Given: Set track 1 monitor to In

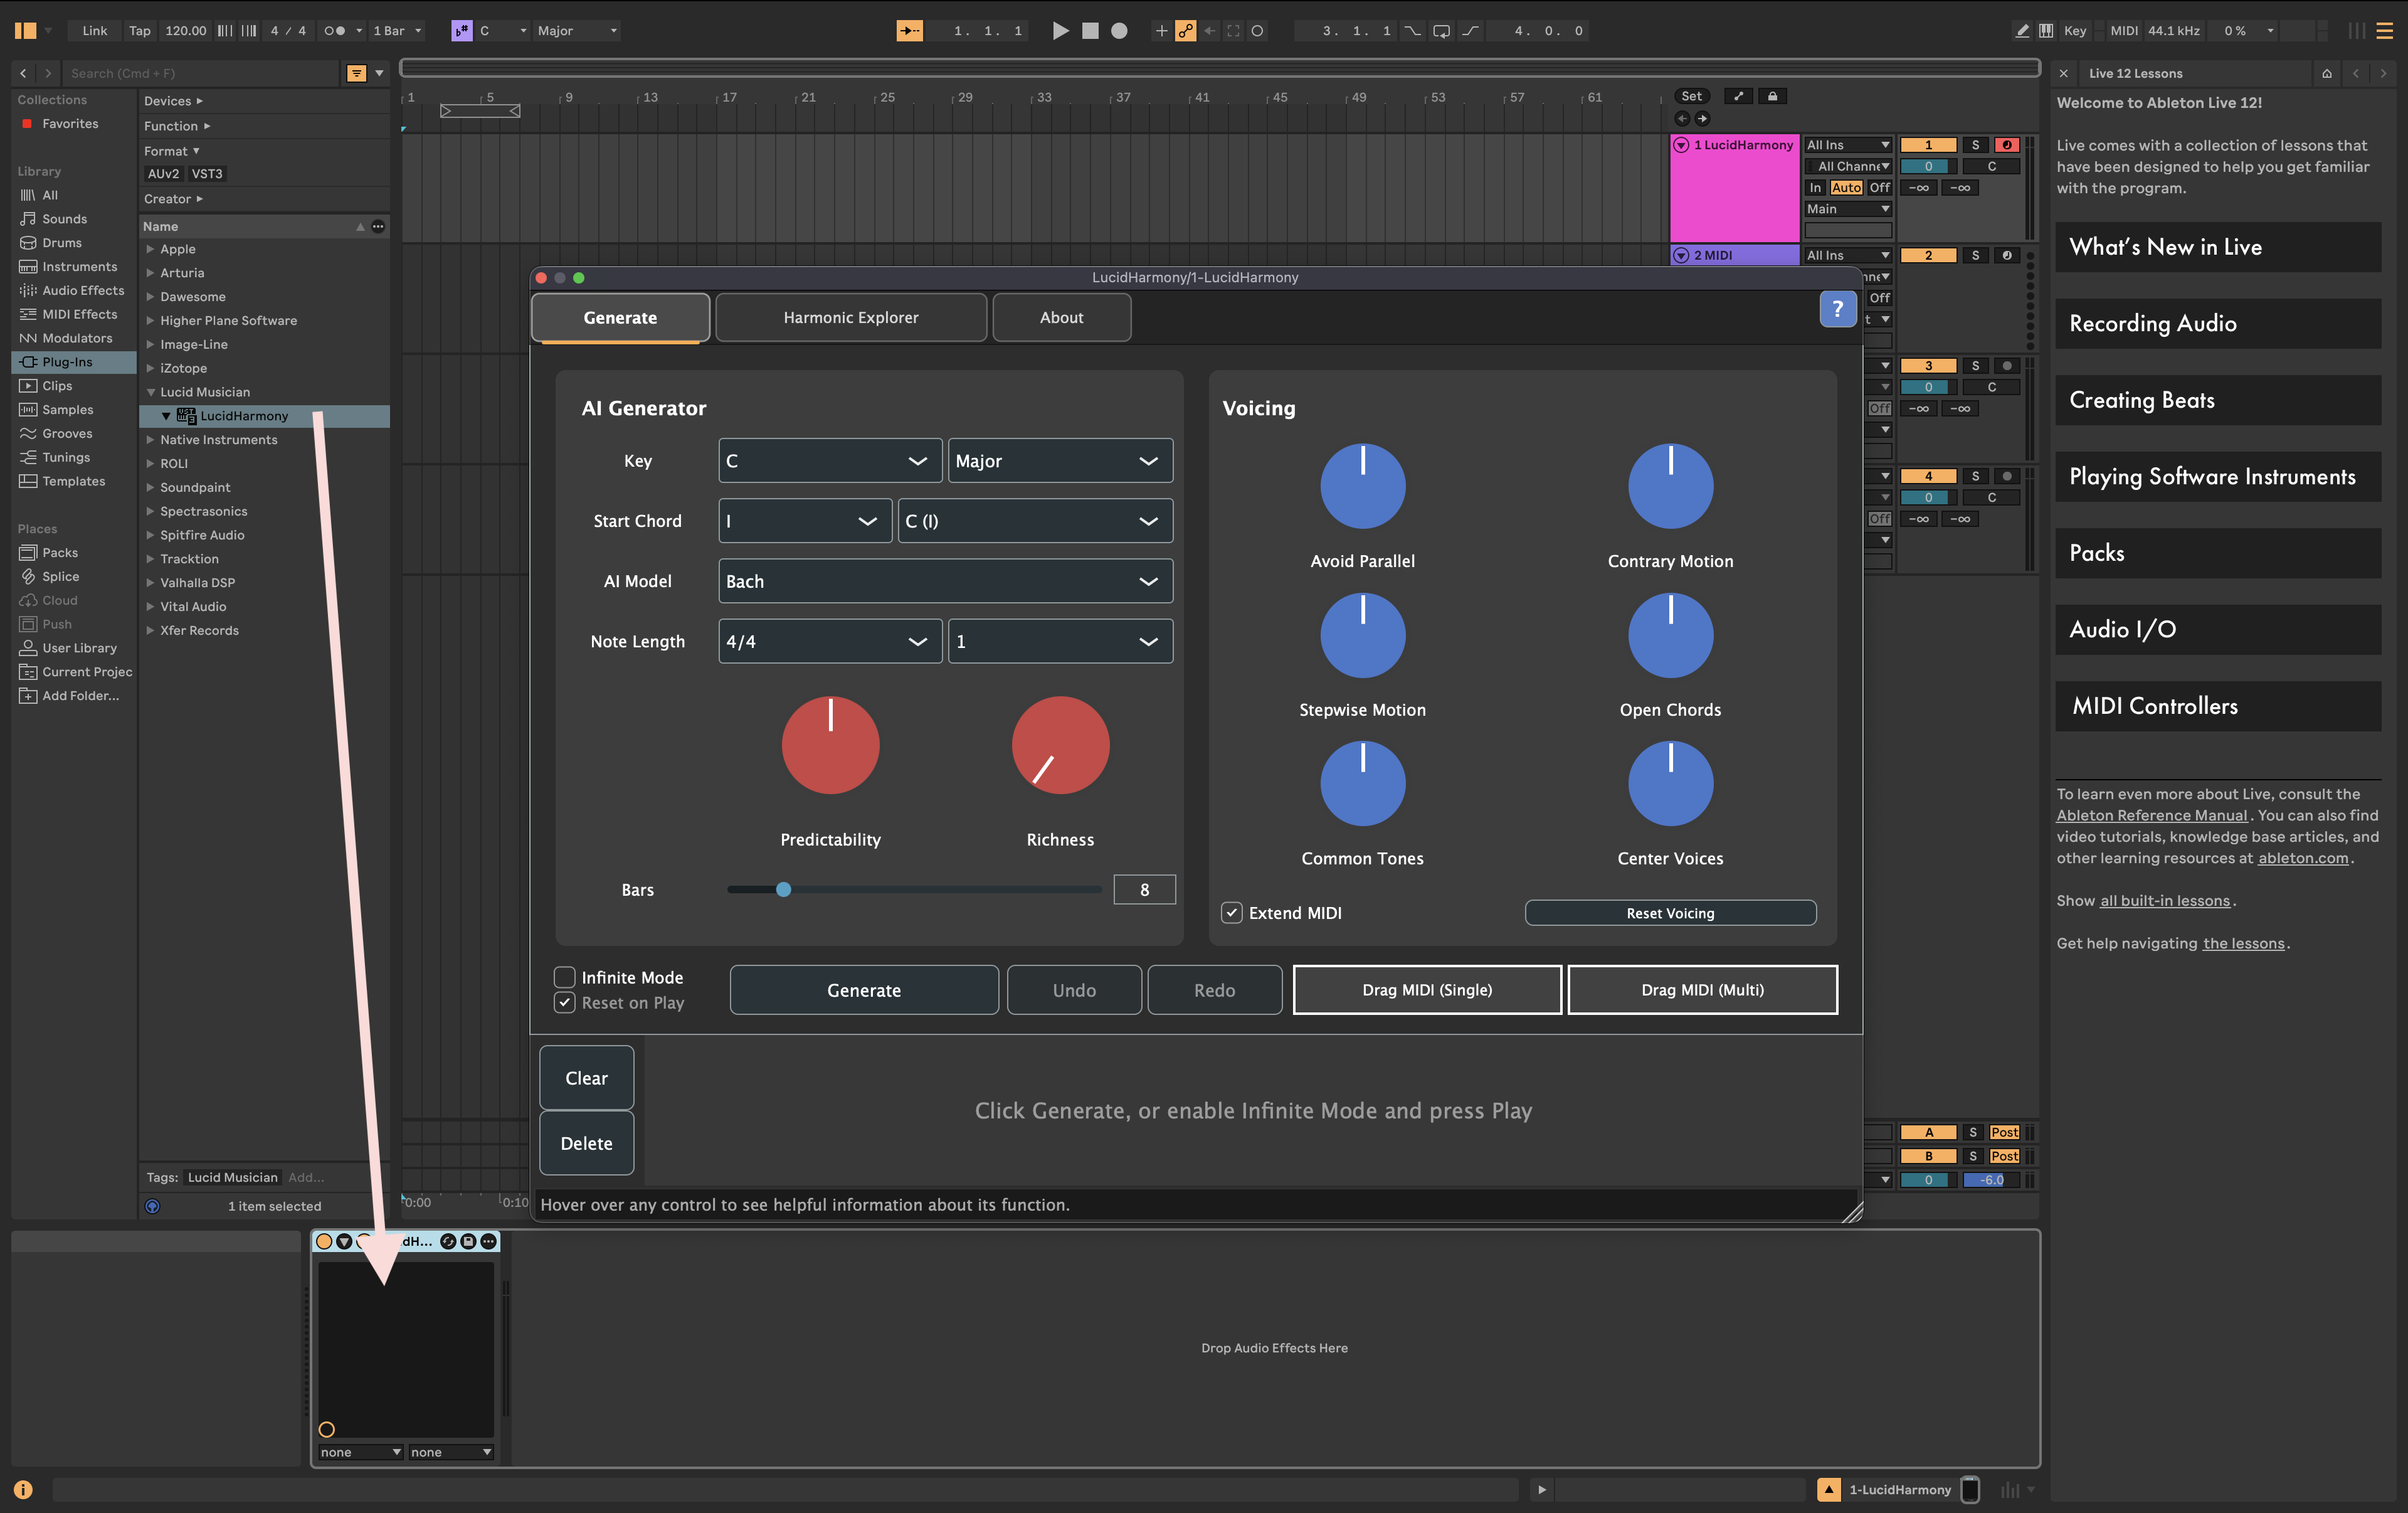Looking at the screenshot, I should pos(1815,187).
